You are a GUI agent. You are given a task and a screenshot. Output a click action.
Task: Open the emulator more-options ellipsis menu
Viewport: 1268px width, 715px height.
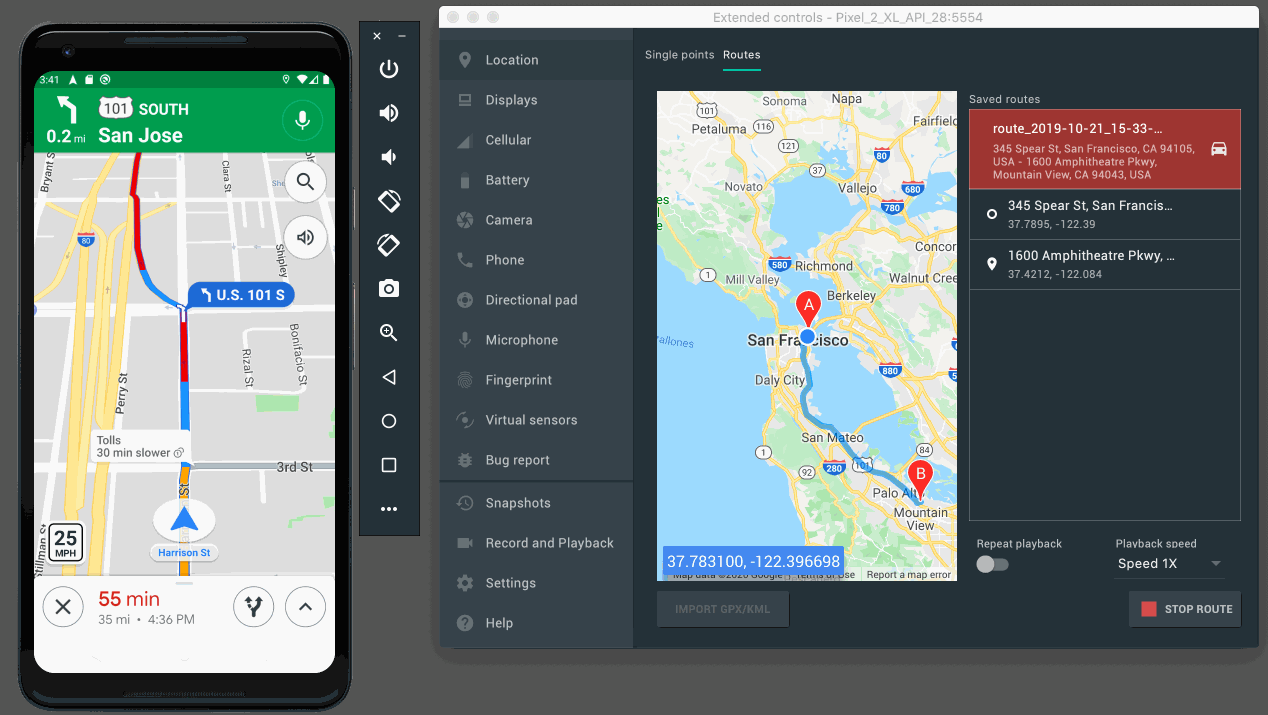(388, 508)
